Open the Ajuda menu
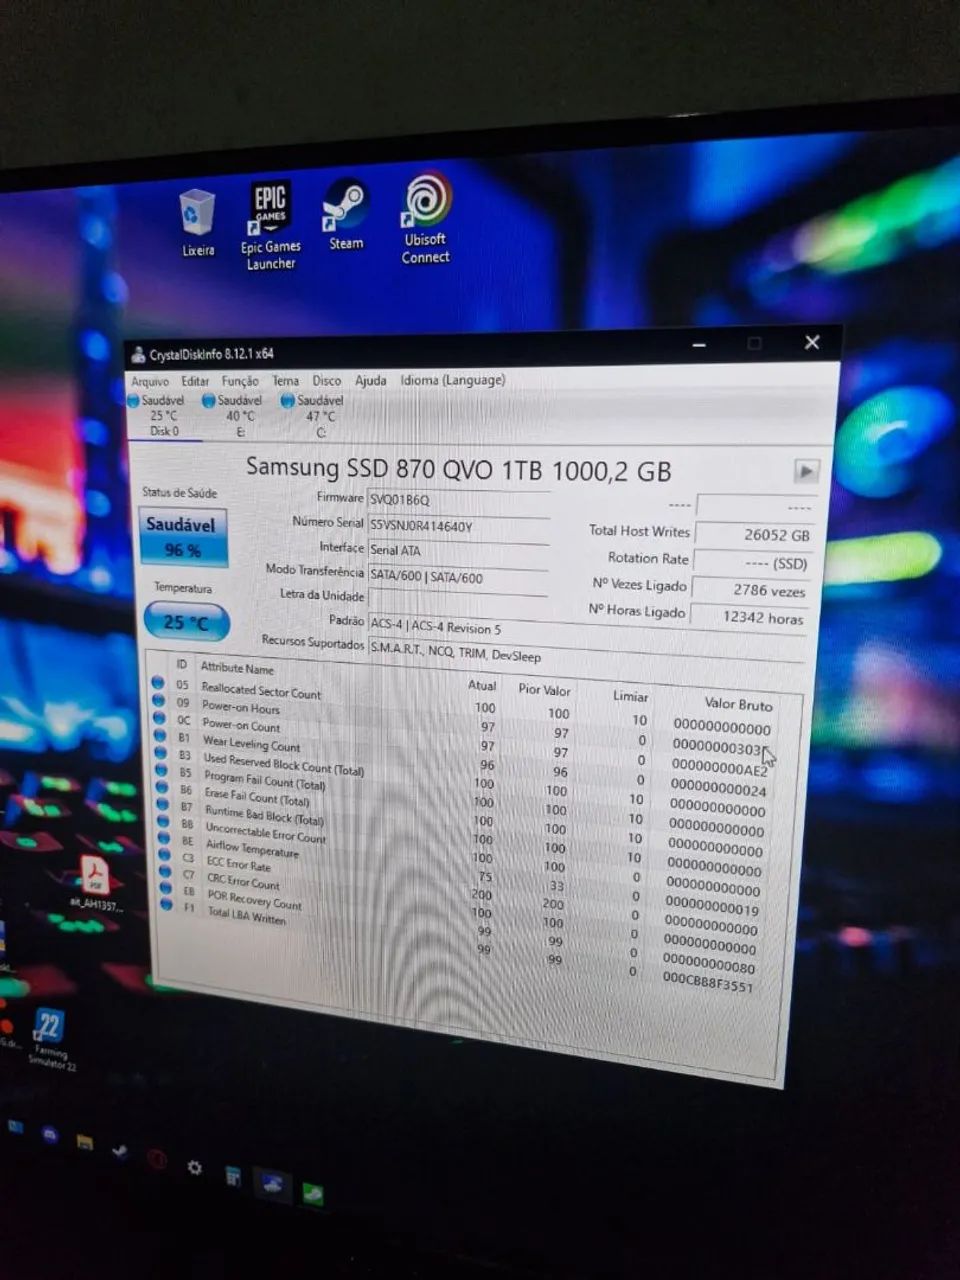Image resolution: width=960 pixels, height=1280 pixels. coord(371,380)
